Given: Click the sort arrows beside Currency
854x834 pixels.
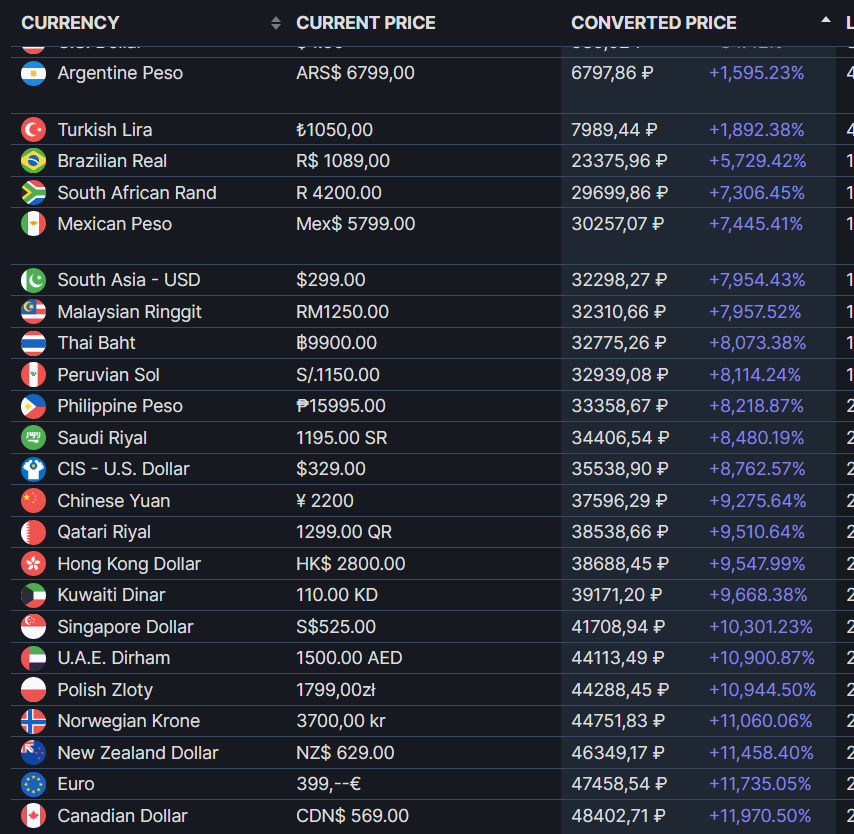Looking at the screenshot, I should (x=276, y=23).
